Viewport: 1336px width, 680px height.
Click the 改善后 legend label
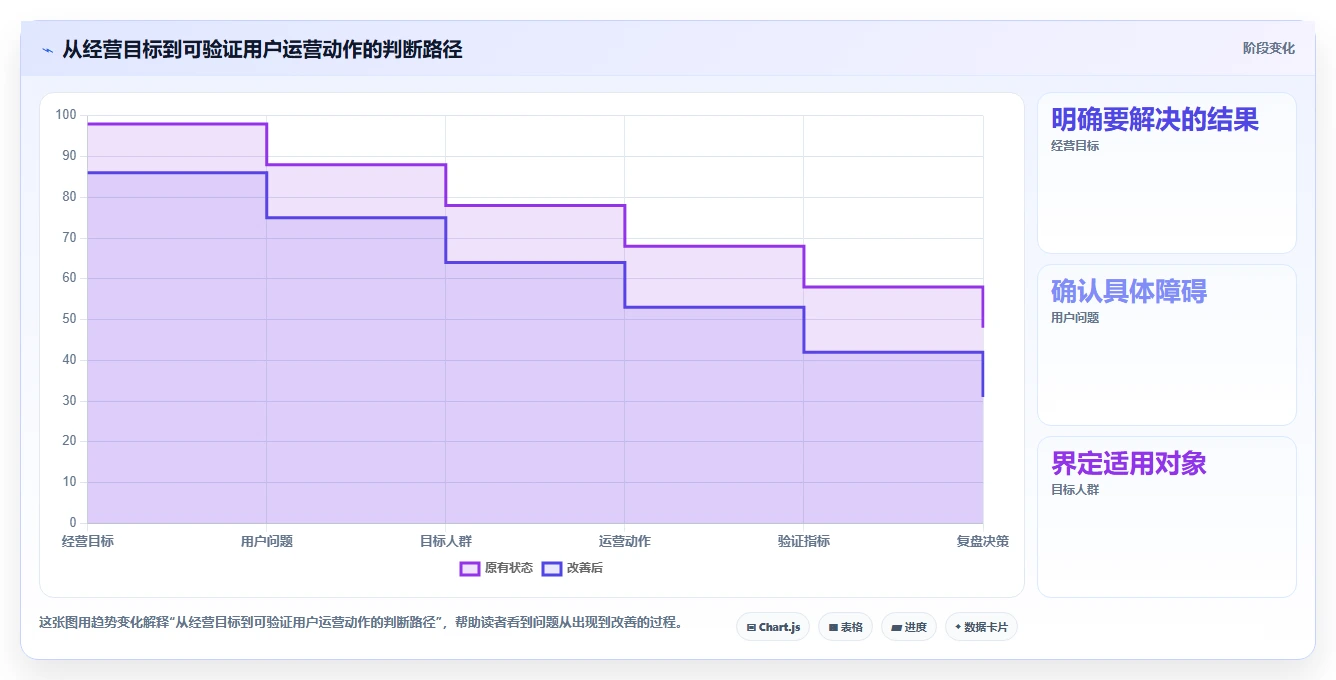585,568
